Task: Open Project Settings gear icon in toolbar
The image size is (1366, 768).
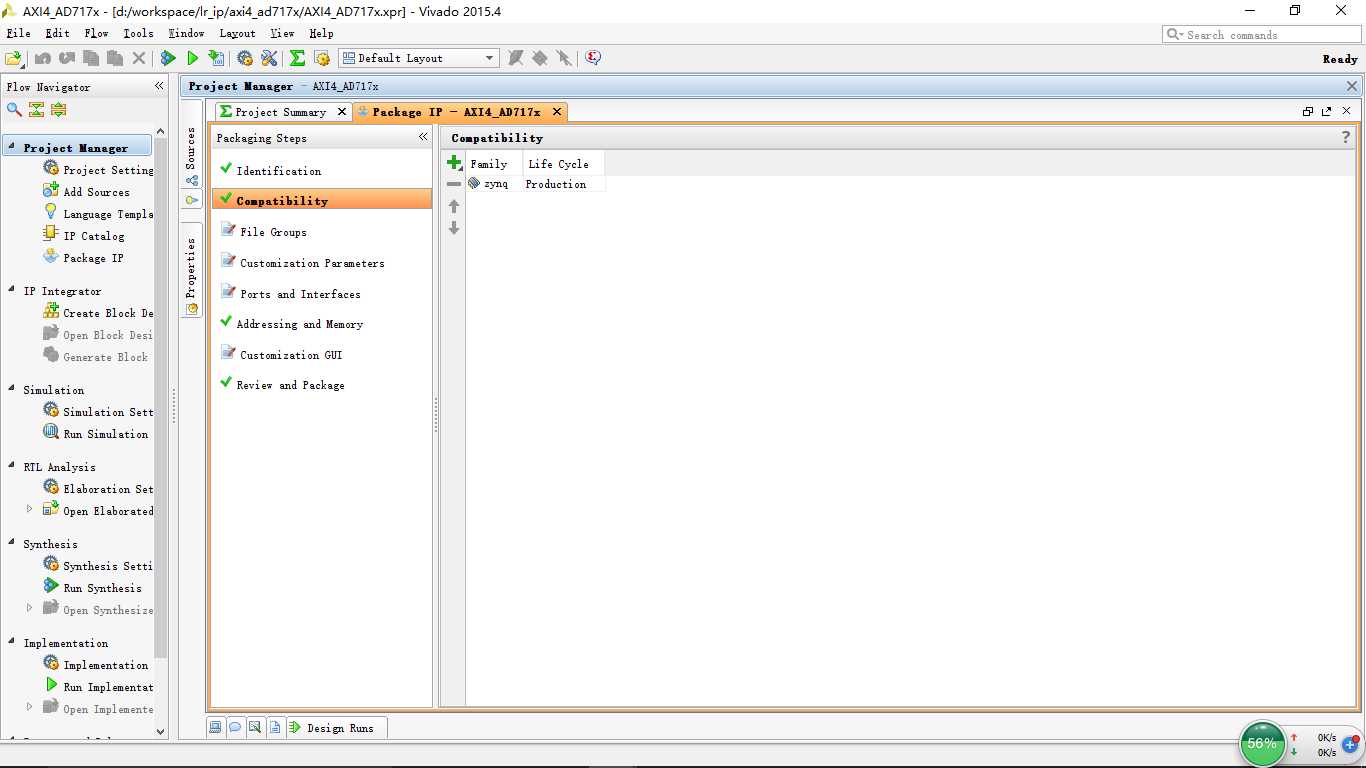Action: [x=245, y=58]
